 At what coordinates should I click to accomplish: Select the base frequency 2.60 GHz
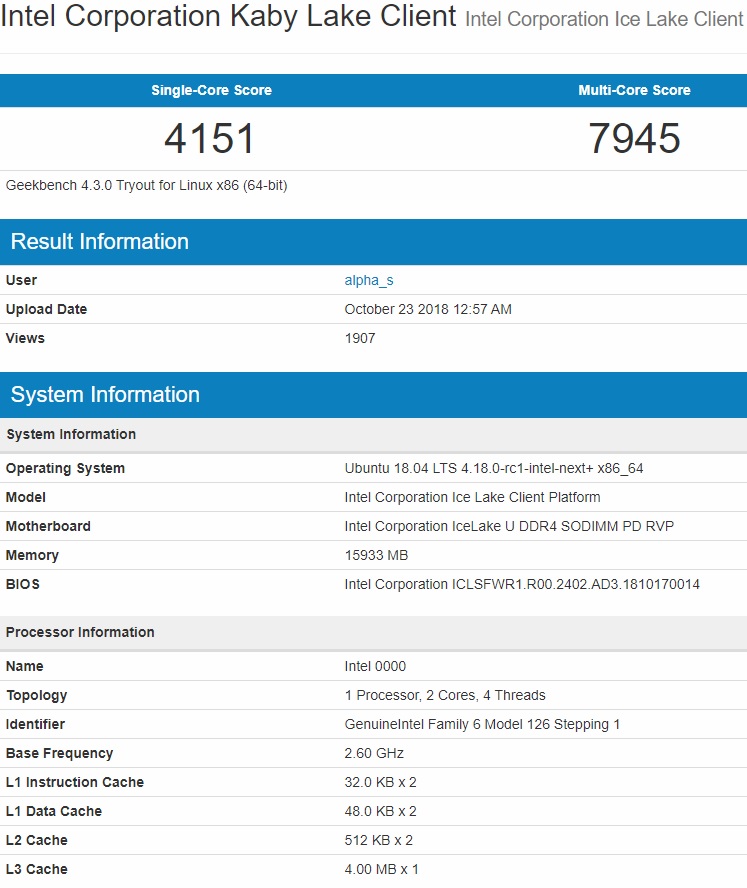(x=374, y=753)
